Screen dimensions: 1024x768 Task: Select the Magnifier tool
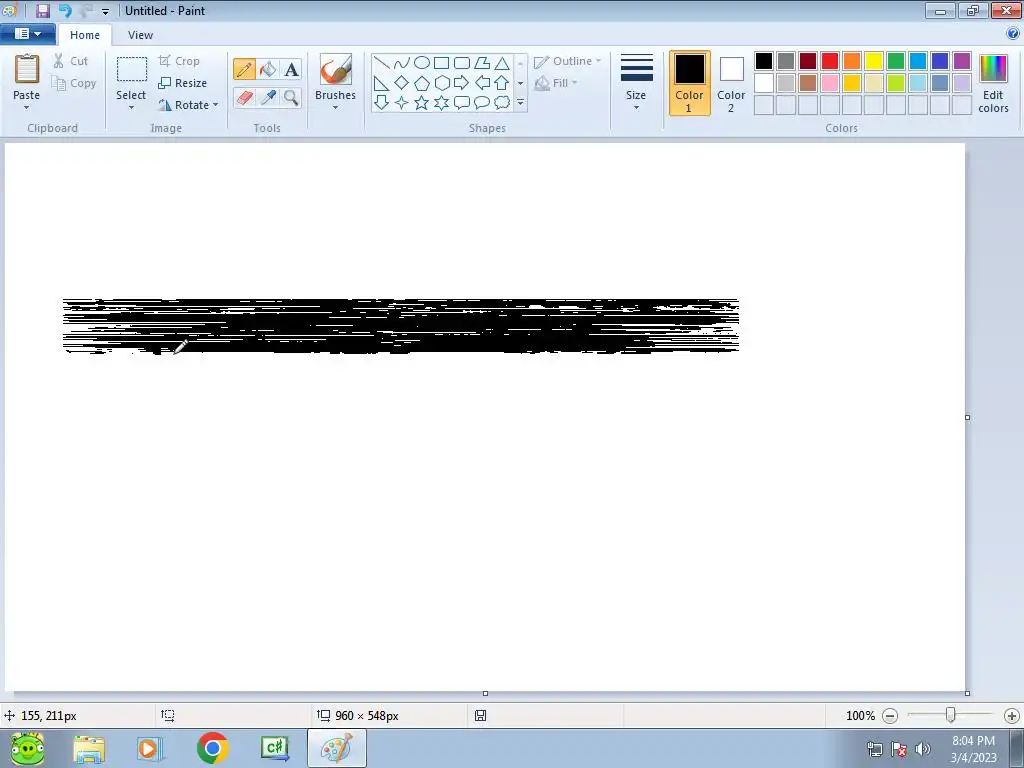(x=291, y=98)
